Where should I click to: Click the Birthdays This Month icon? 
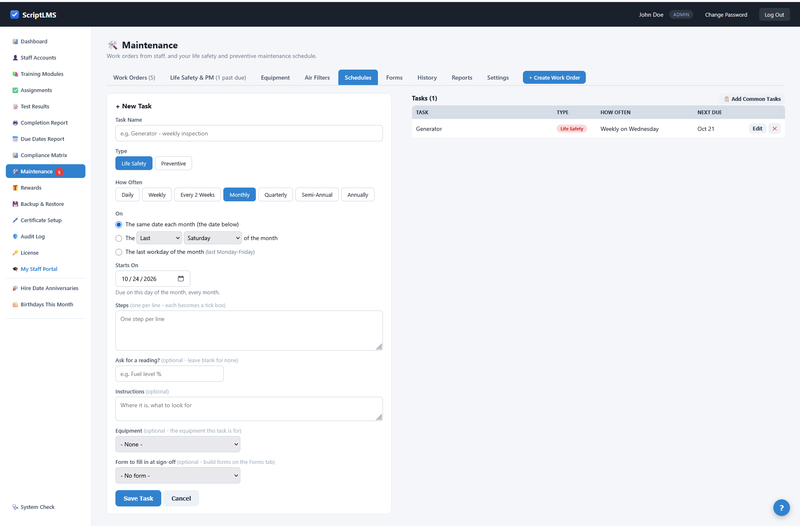[x=15, y=305]
